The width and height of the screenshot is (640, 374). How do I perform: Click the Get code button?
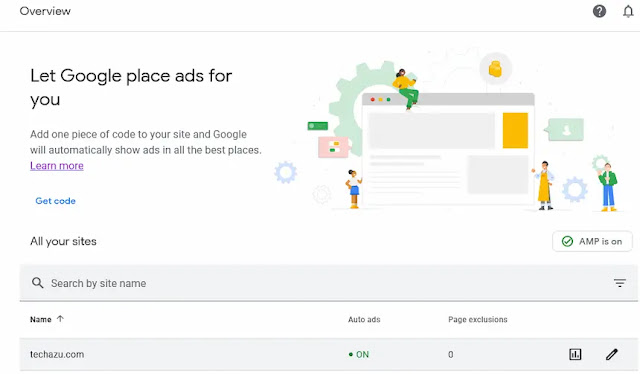[x=56, y=201]
